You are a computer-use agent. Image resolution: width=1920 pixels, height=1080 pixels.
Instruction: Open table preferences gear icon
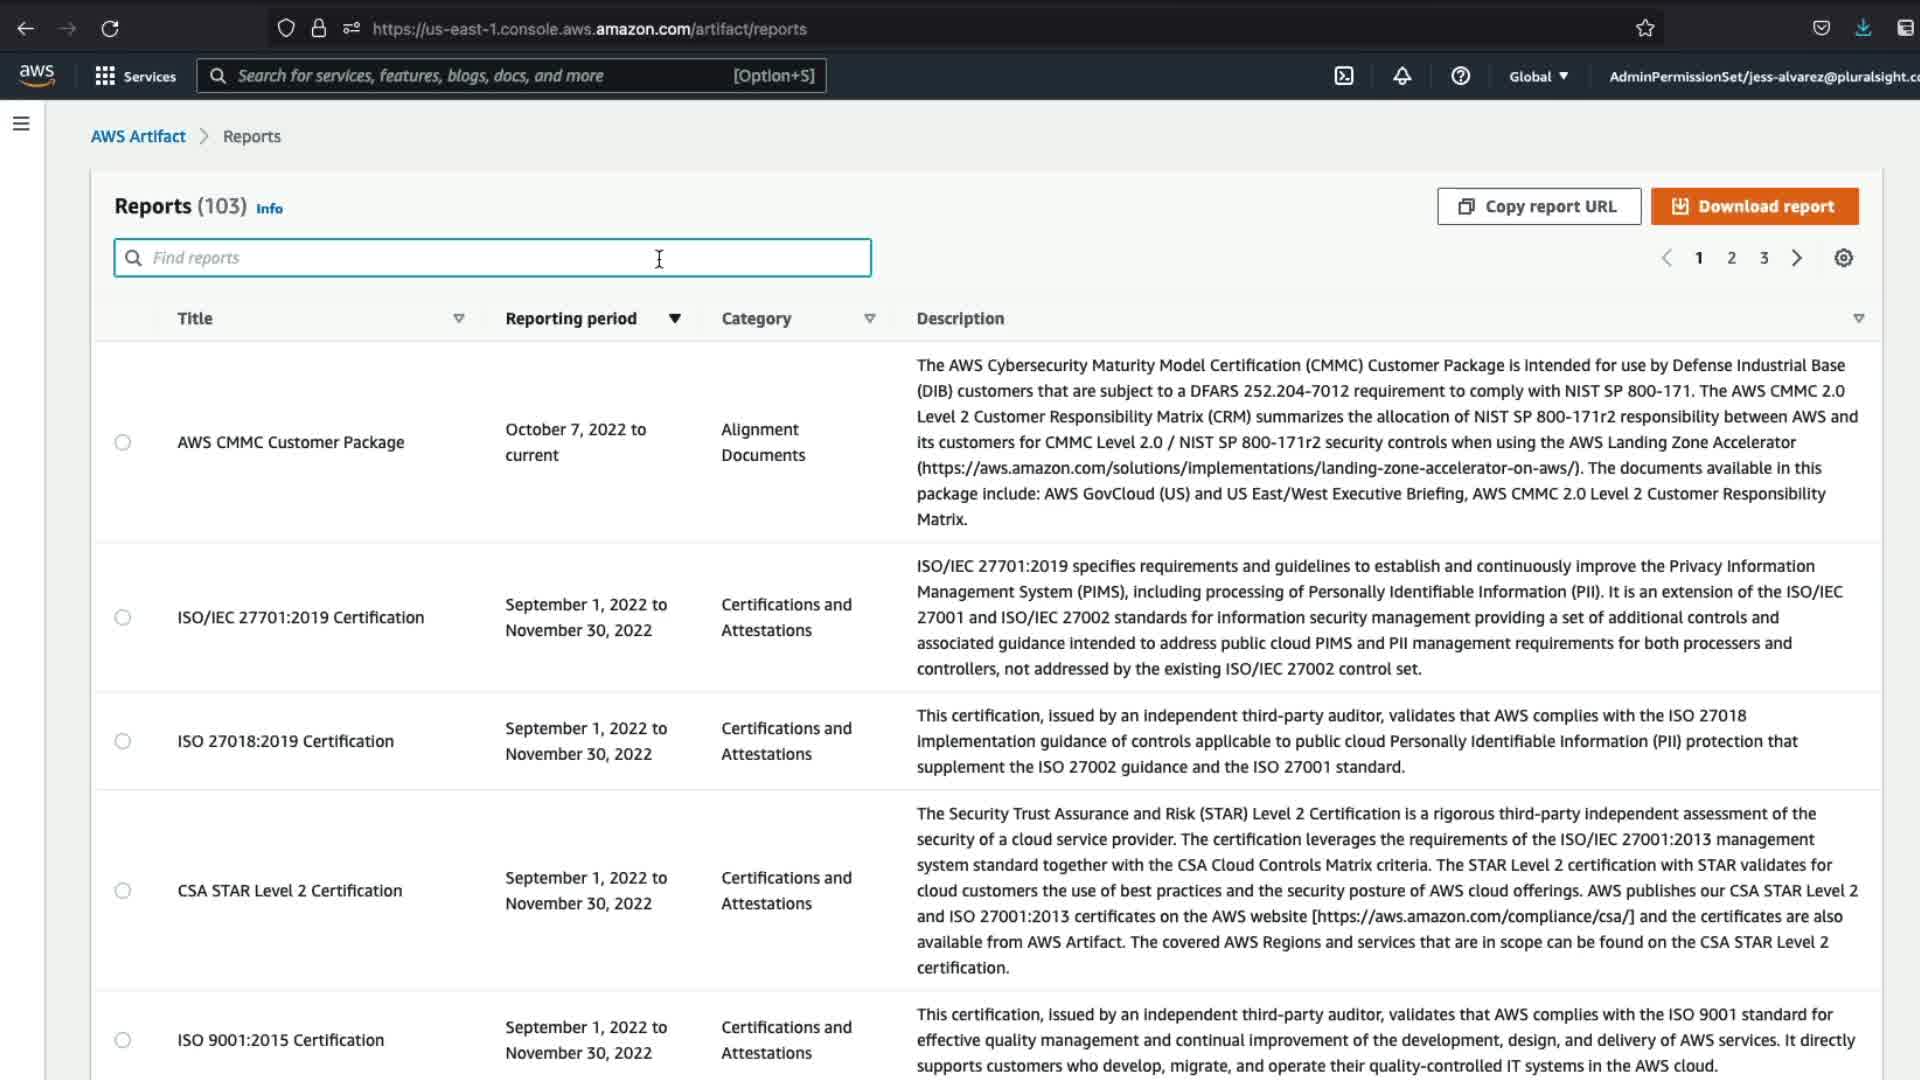pos(1843,258)
